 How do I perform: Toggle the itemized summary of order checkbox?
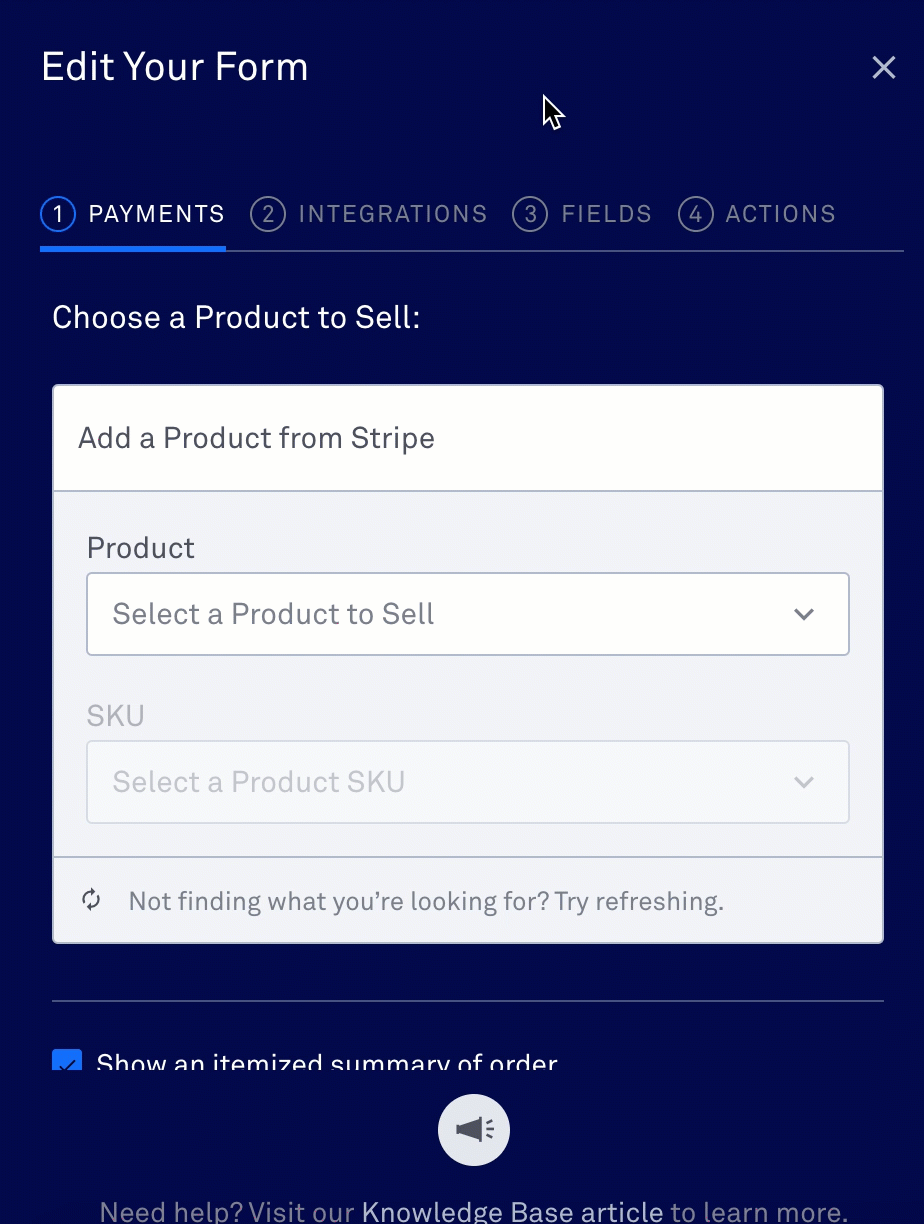(x=67, y=1060)
